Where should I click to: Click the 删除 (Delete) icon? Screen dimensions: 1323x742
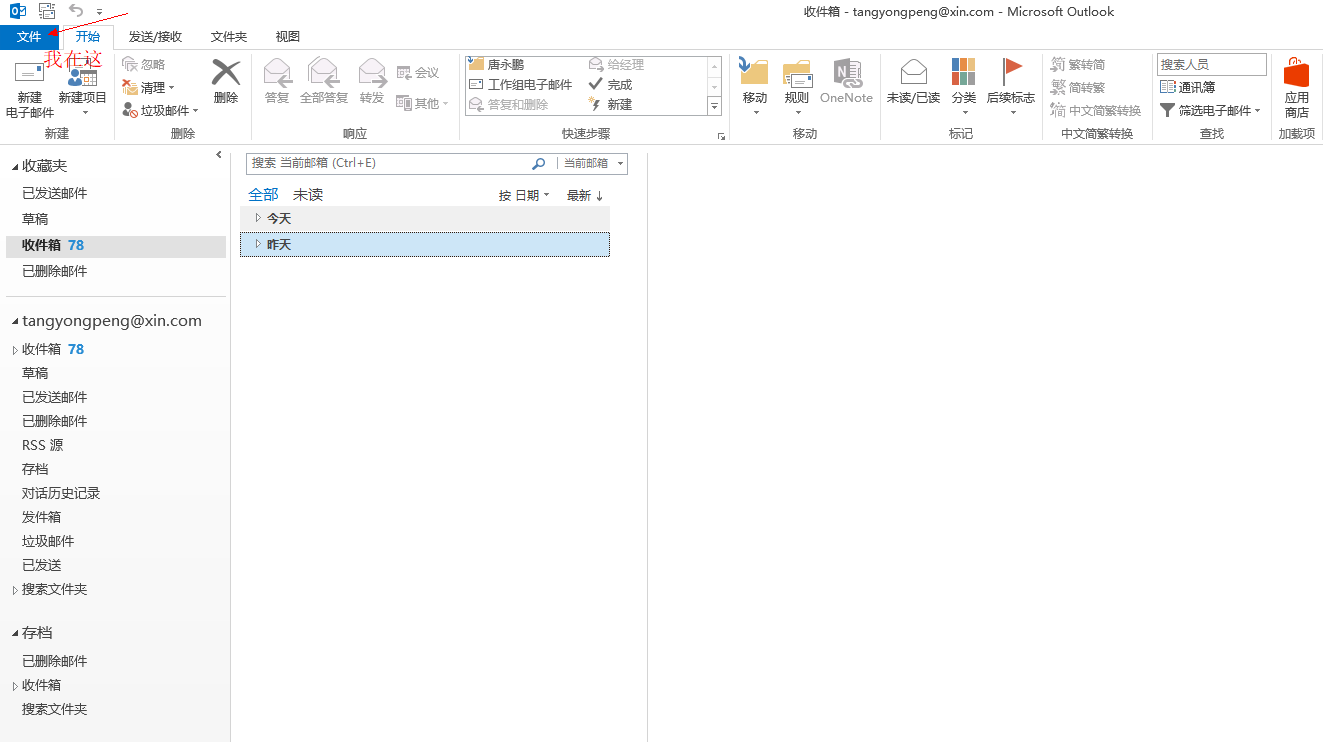(225, 80)
